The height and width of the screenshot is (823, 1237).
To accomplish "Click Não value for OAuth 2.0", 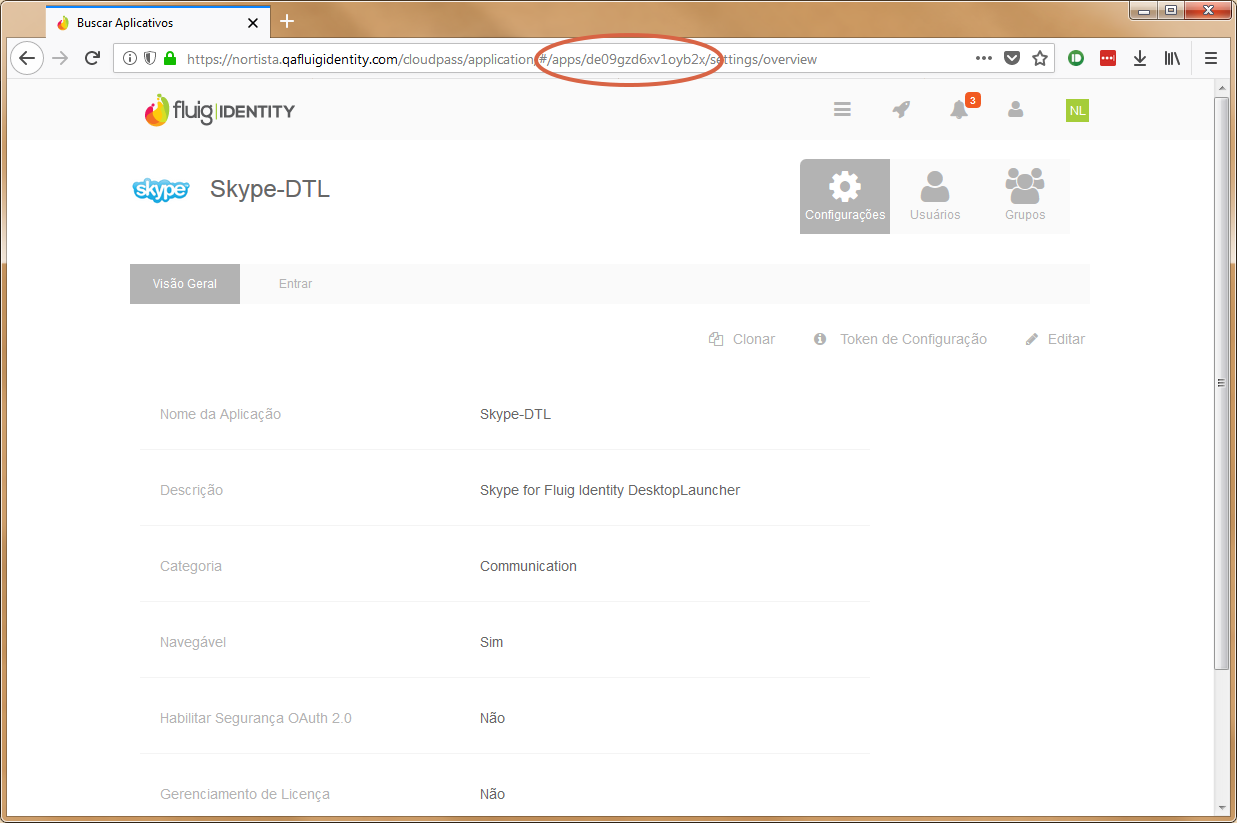I will click(492, 718).
